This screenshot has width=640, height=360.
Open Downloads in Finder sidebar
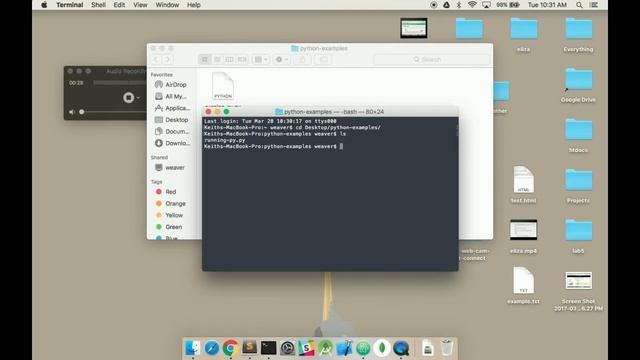click(172, 143)
